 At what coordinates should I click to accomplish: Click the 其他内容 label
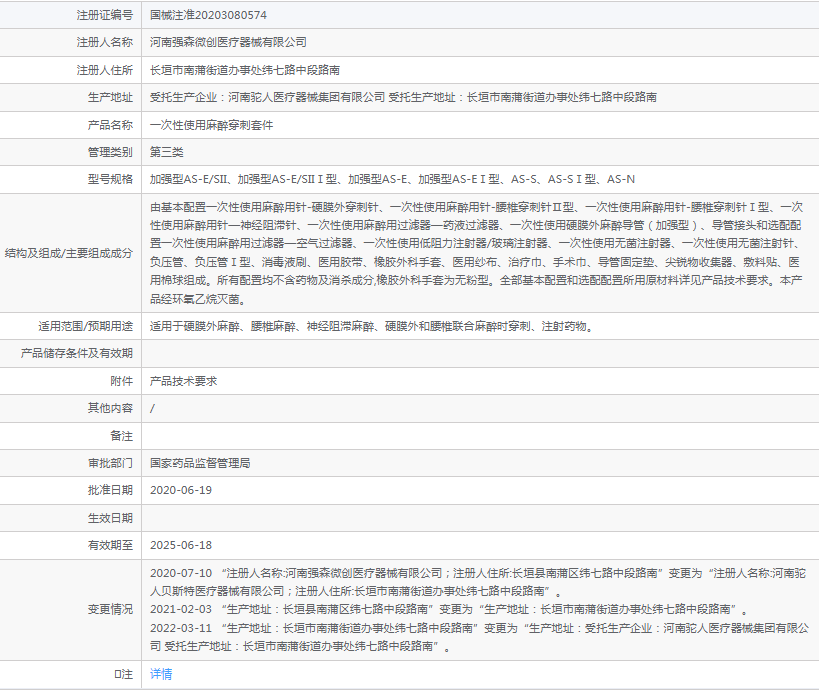tap(110, 408)
